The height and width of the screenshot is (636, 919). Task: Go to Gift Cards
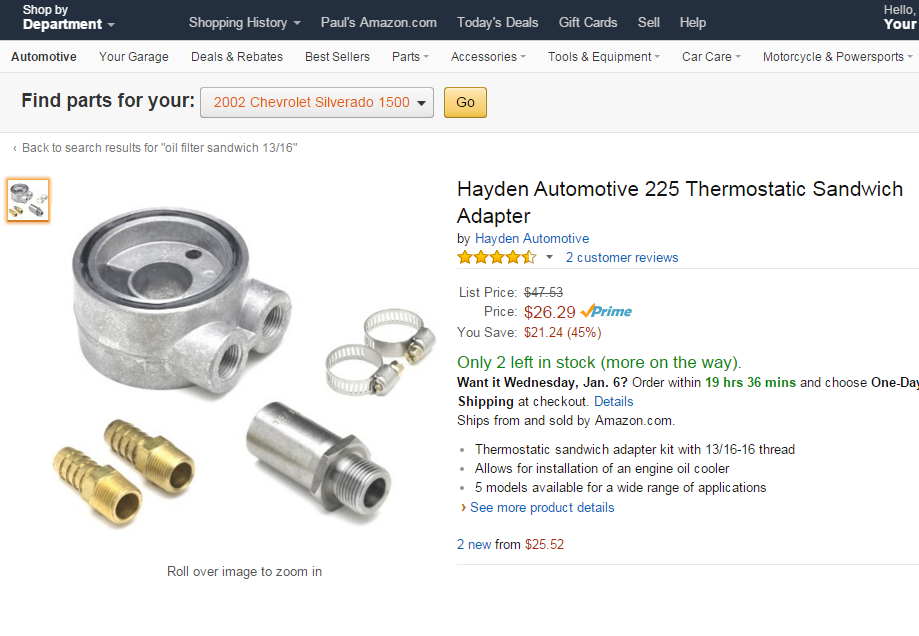coord(588,22)
